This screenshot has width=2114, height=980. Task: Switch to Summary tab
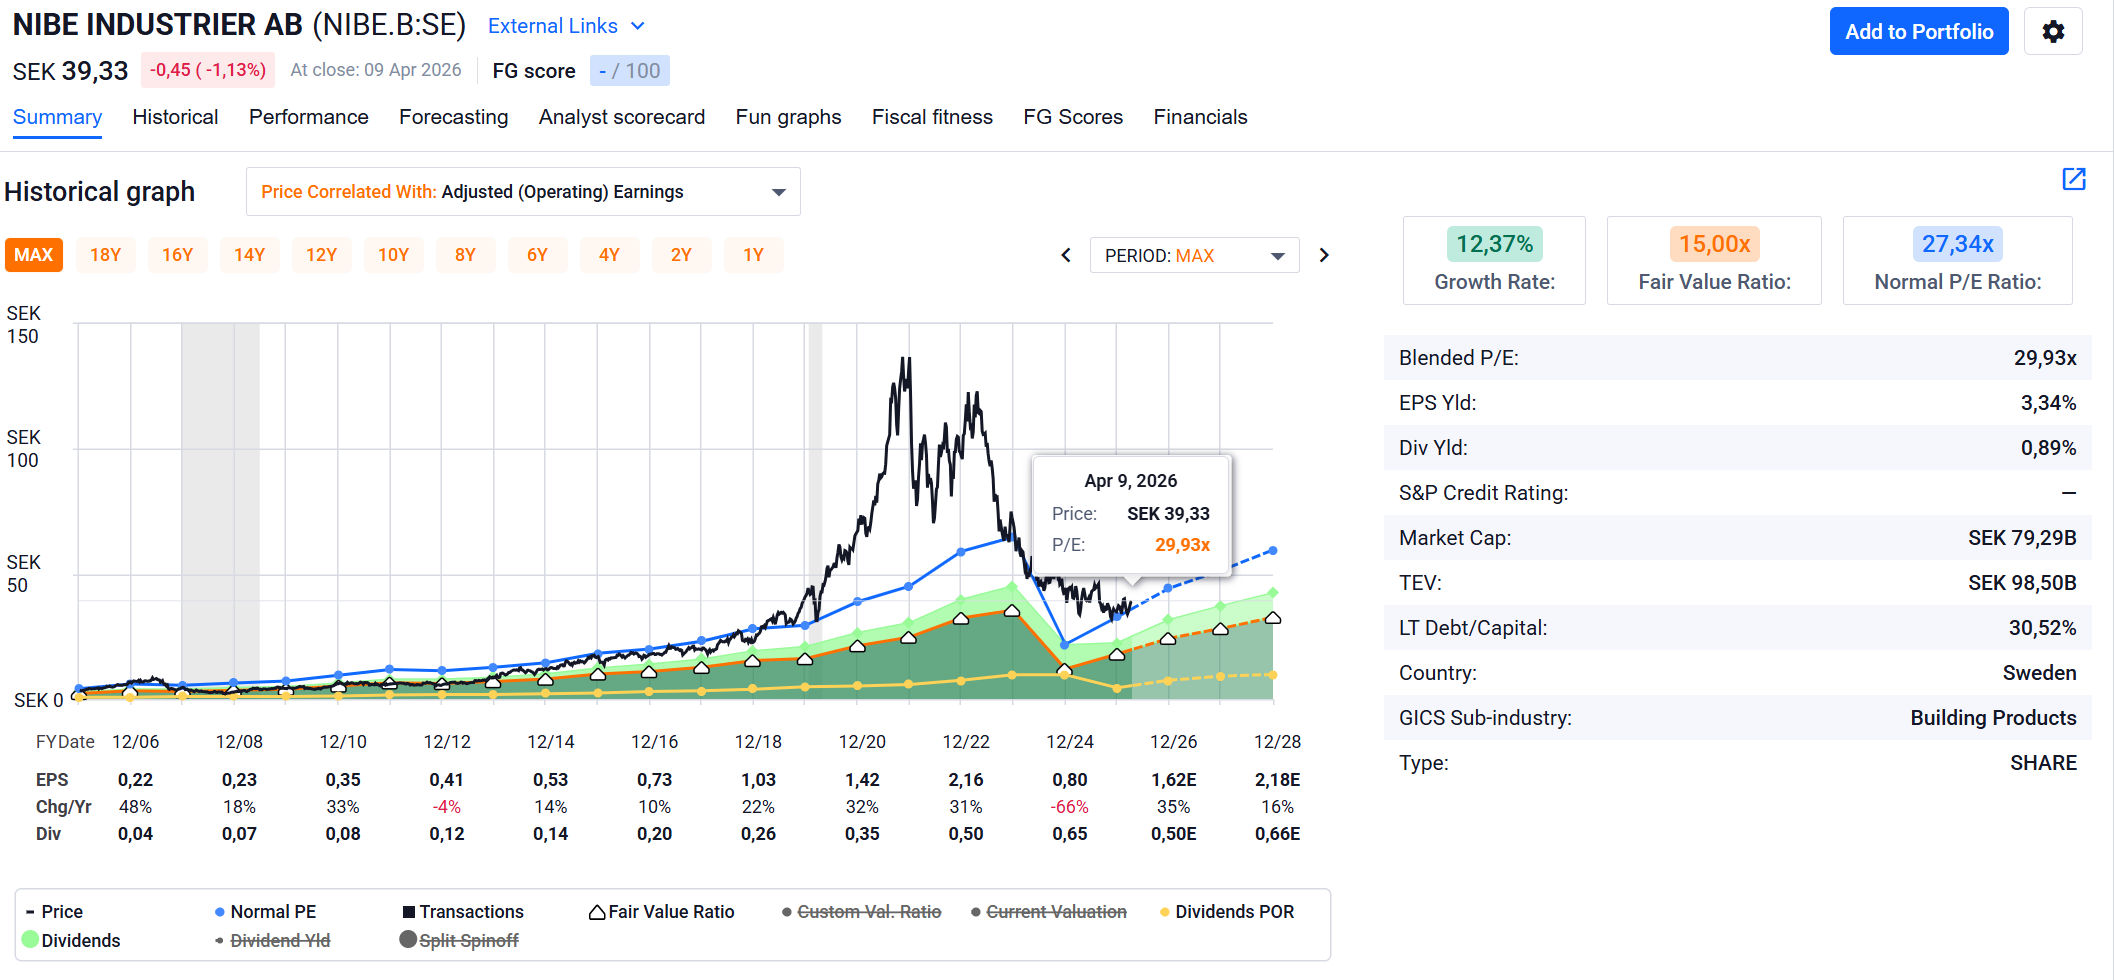57,117
